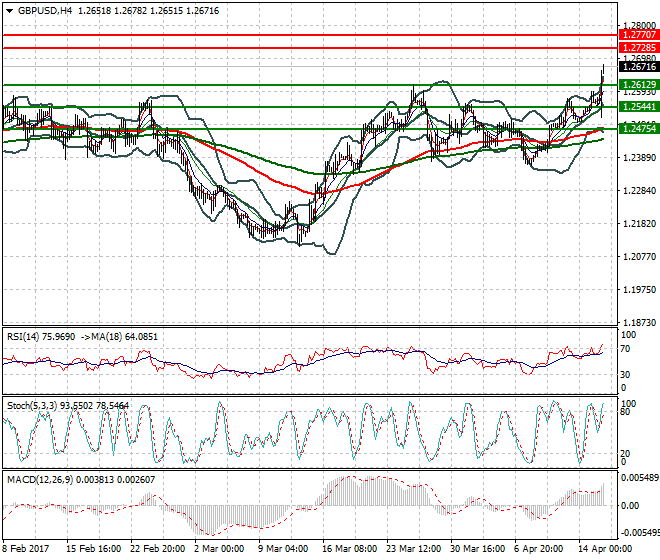Click the MACD scale value 0.005489
This screenshot has height=560, width=660.
[x=640, y=478]
